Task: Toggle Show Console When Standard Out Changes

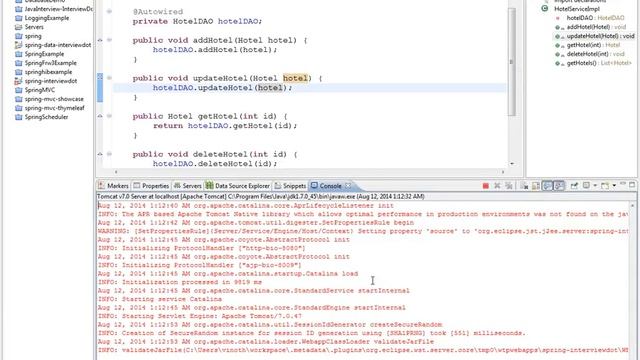Action: coord(547,186)
